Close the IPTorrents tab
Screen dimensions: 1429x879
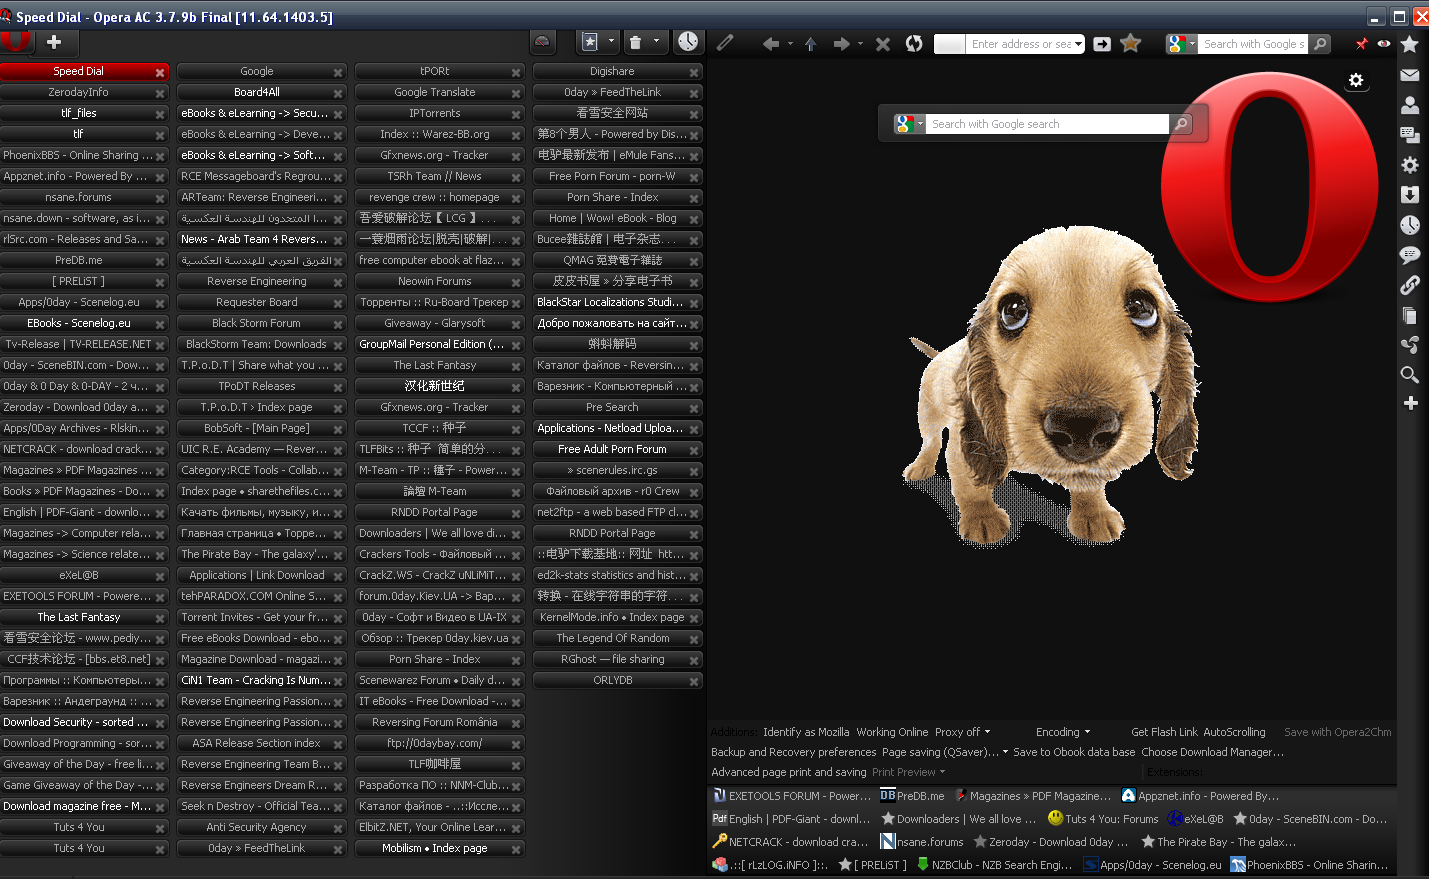515,115
